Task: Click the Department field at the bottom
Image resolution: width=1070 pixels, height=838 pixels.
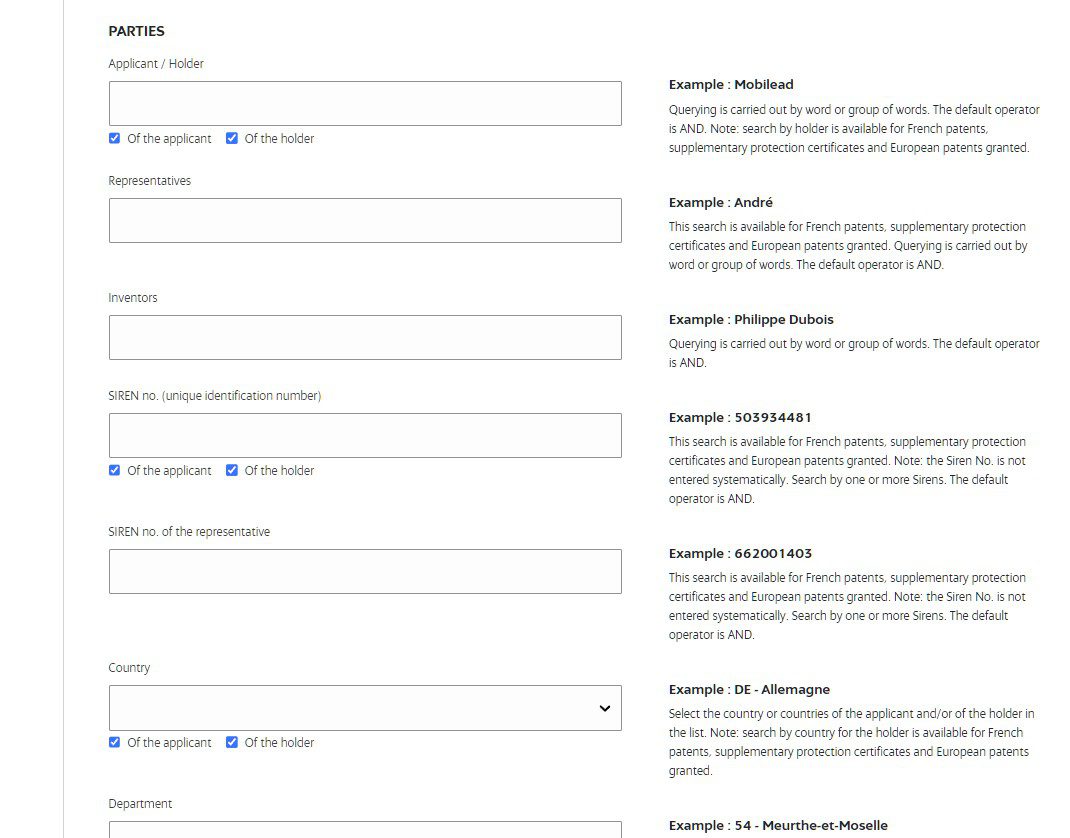Action: point(365,829)
